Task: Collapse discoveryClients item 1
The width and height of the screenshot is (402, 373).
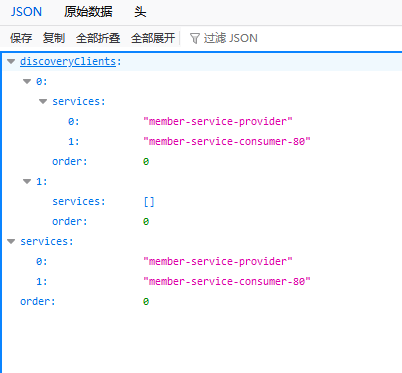Action: pyautogui.click(x=27, y=181)
